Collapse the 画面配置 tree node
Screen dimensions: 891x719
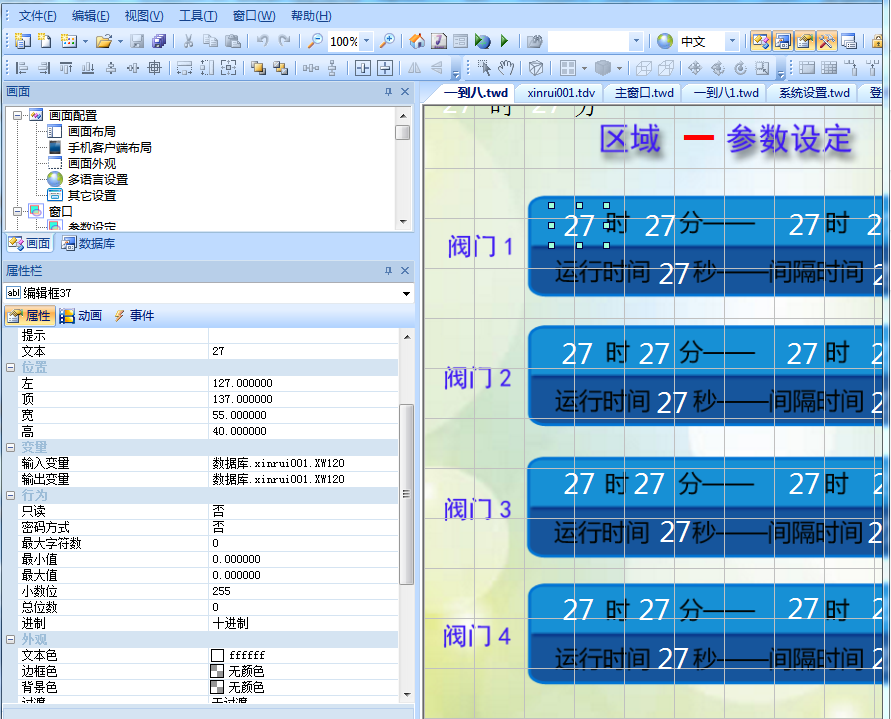19,116
